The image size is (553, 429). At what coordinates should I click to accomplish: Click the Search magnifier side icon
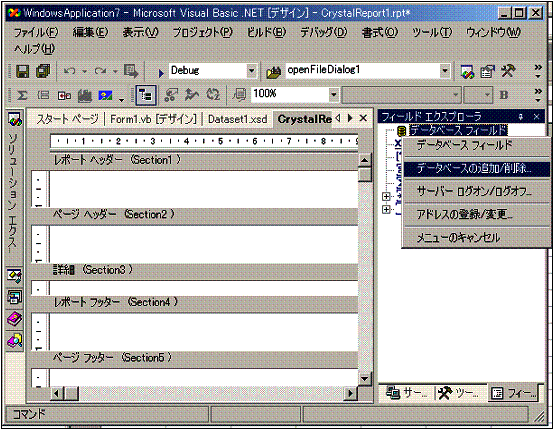pos(14,340)
